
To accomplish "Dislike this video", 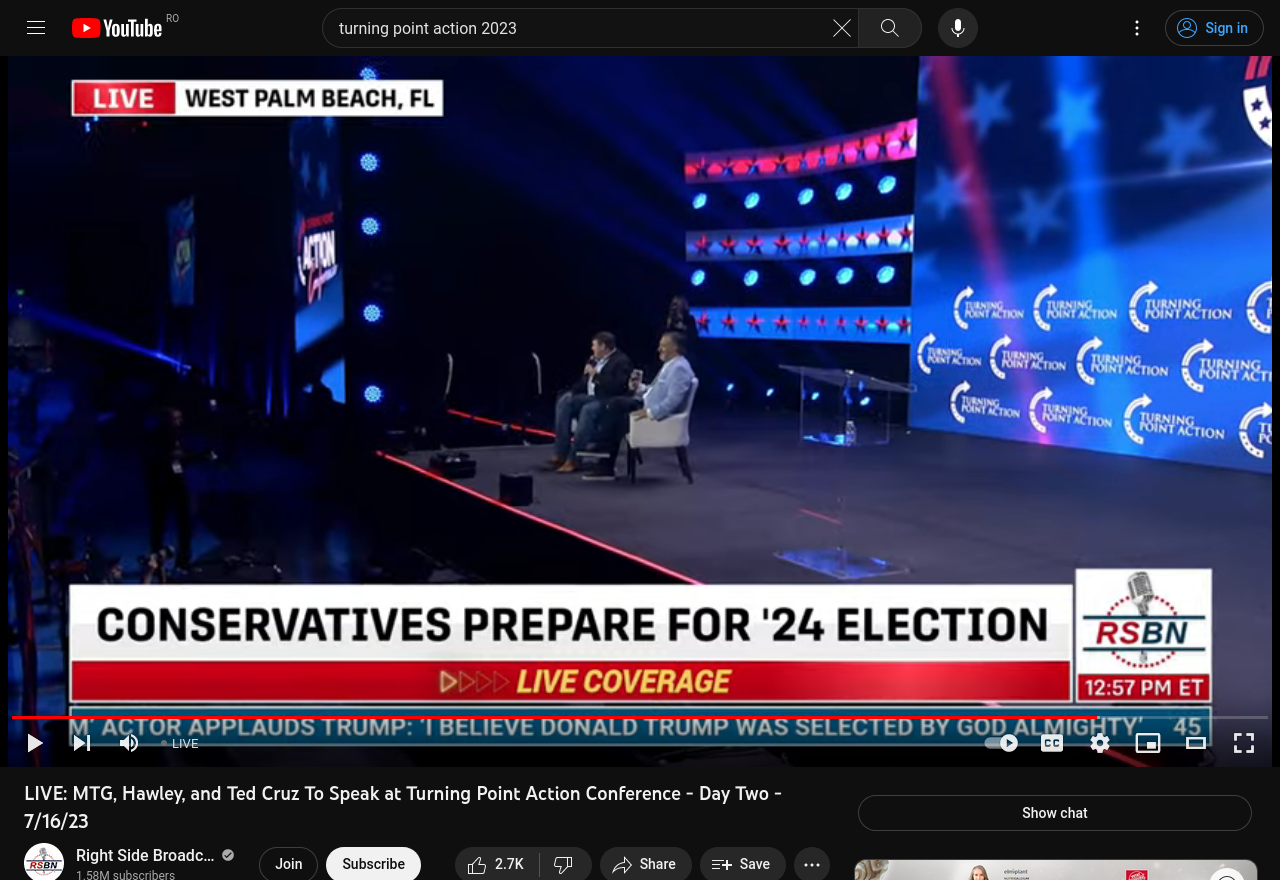I will [x=565, y=864].
